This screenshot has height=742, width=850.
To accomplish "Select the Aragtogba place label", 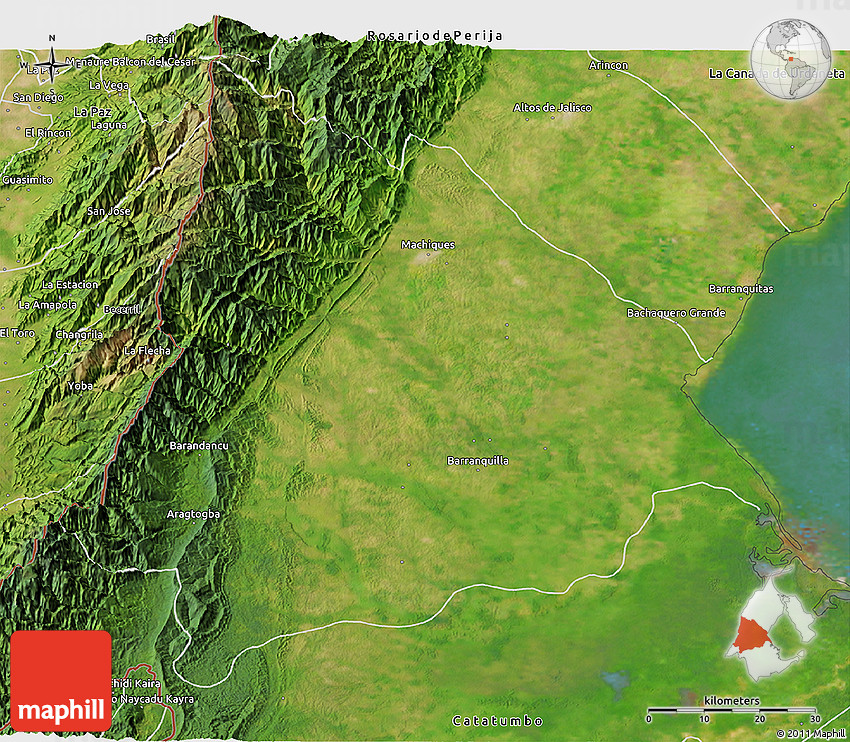I will coord(192,514).
